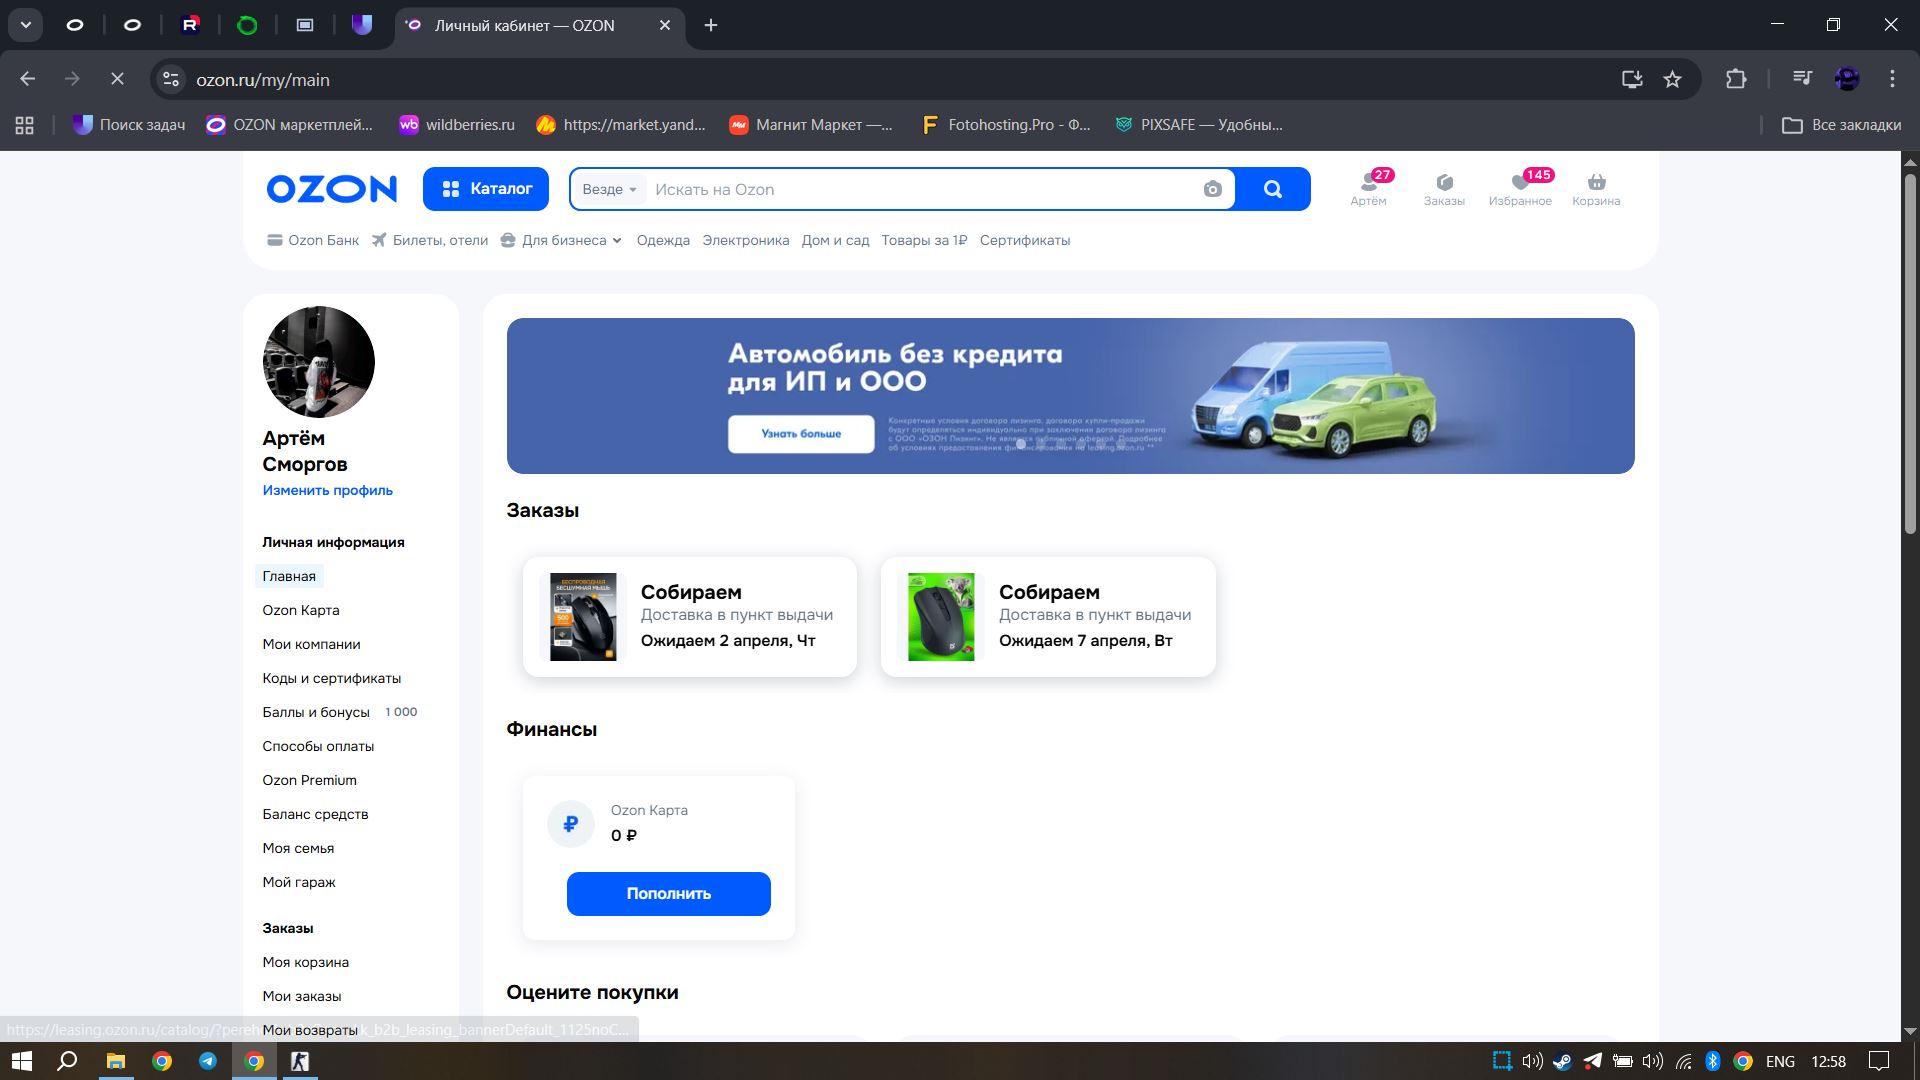This screenshot has height=1080, width=1920.
Task: Click the camera image search icon
Action: tap(1212, 190)
